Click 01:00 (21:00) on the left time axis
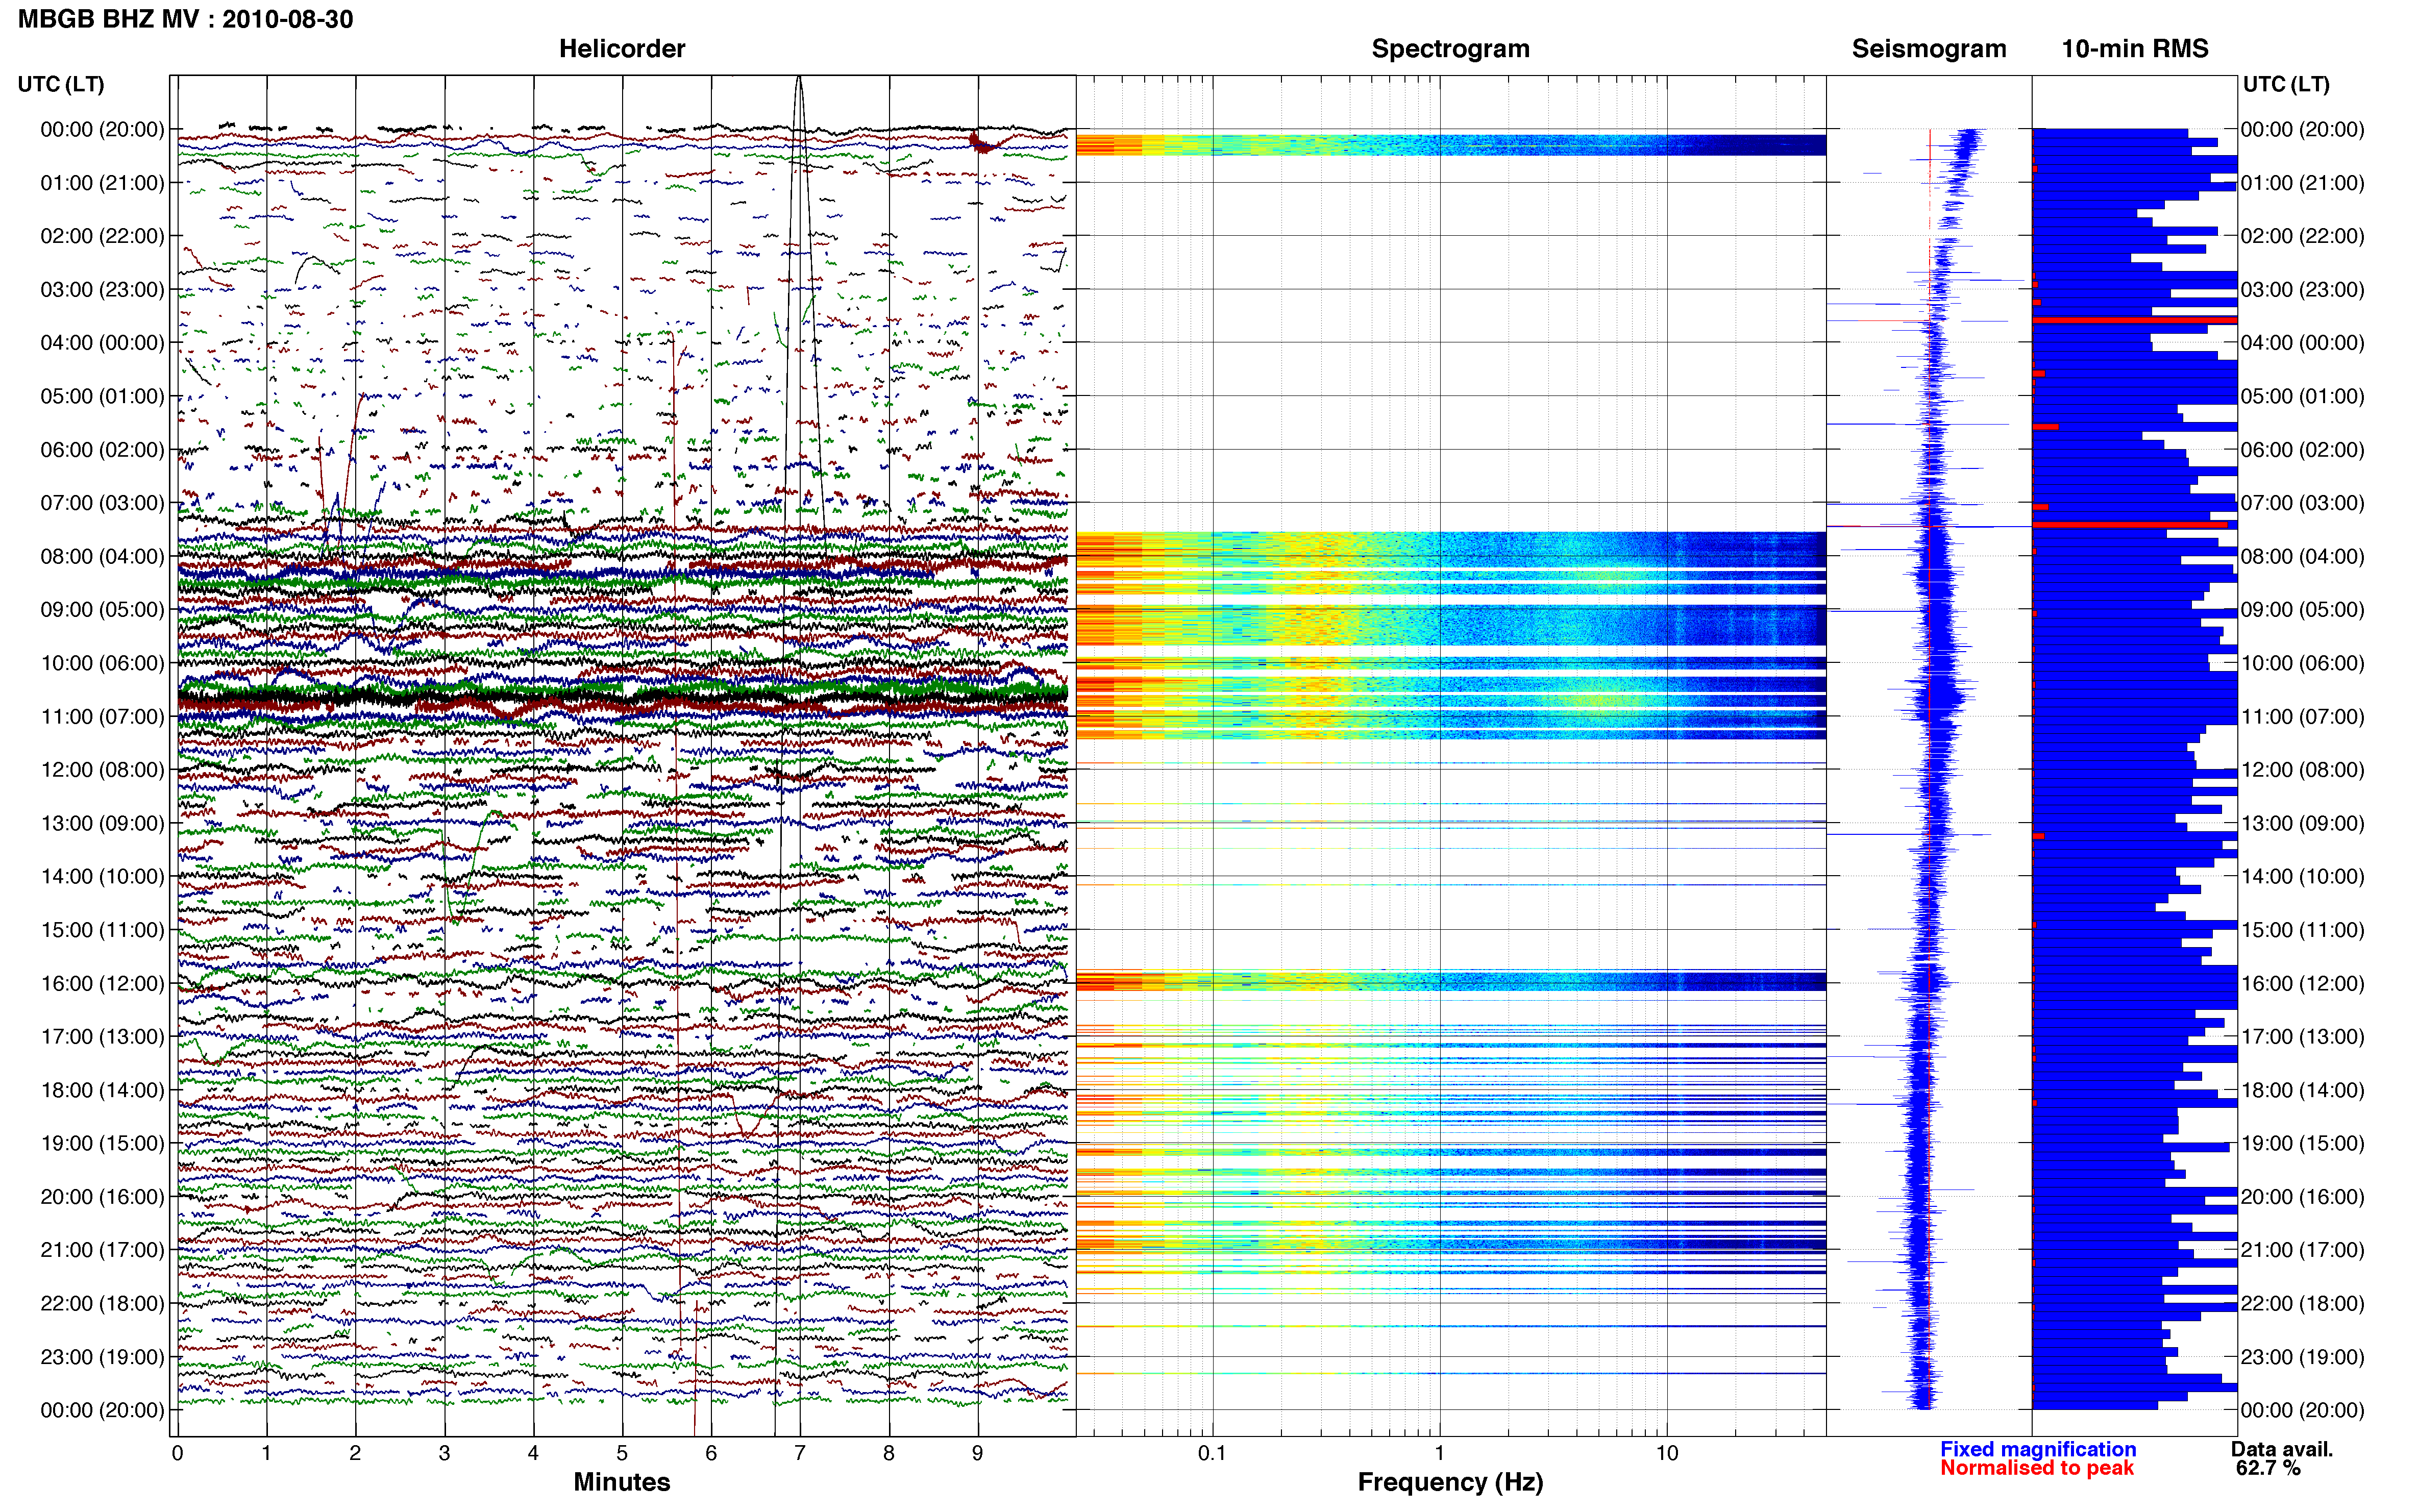 [102, 183]
